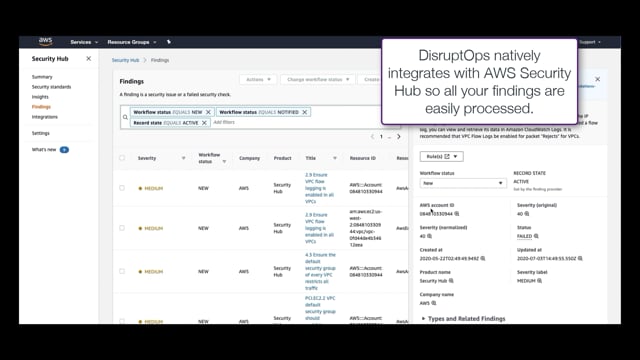Open Settings in sidebar
This screenshot has height=360, width=640.
(40, 133)
